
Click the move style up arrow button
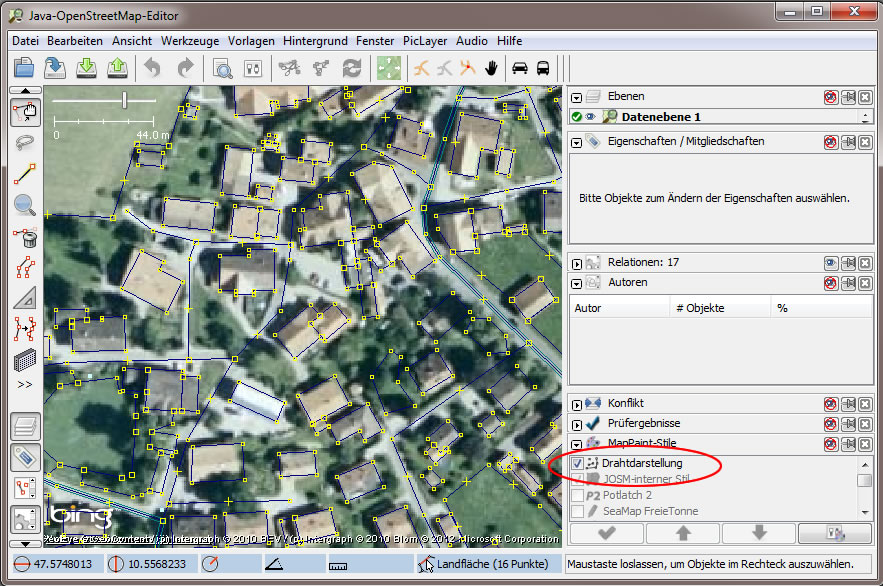pyautogui.click(x=682, y=532)
